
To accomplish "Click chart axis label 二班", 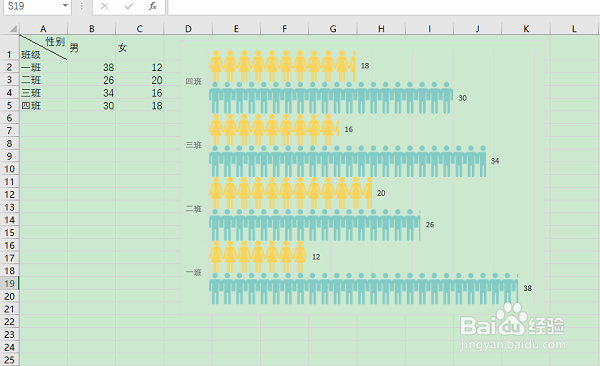I will [x=193, y=209].
